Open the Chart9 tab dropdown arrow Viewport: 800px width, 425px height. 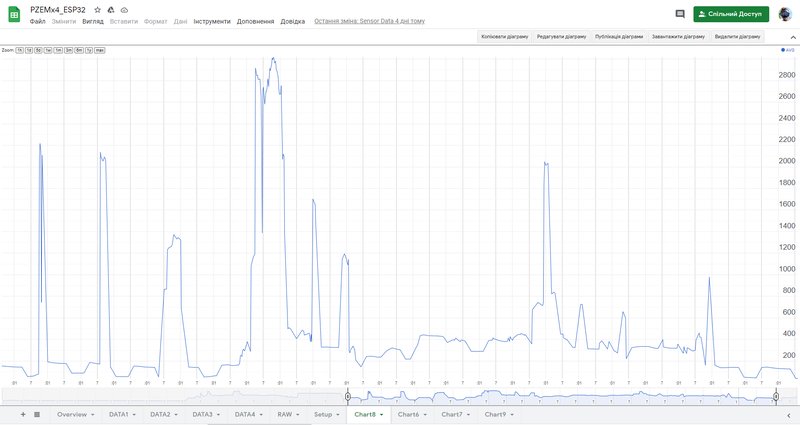tap(512, 415)
